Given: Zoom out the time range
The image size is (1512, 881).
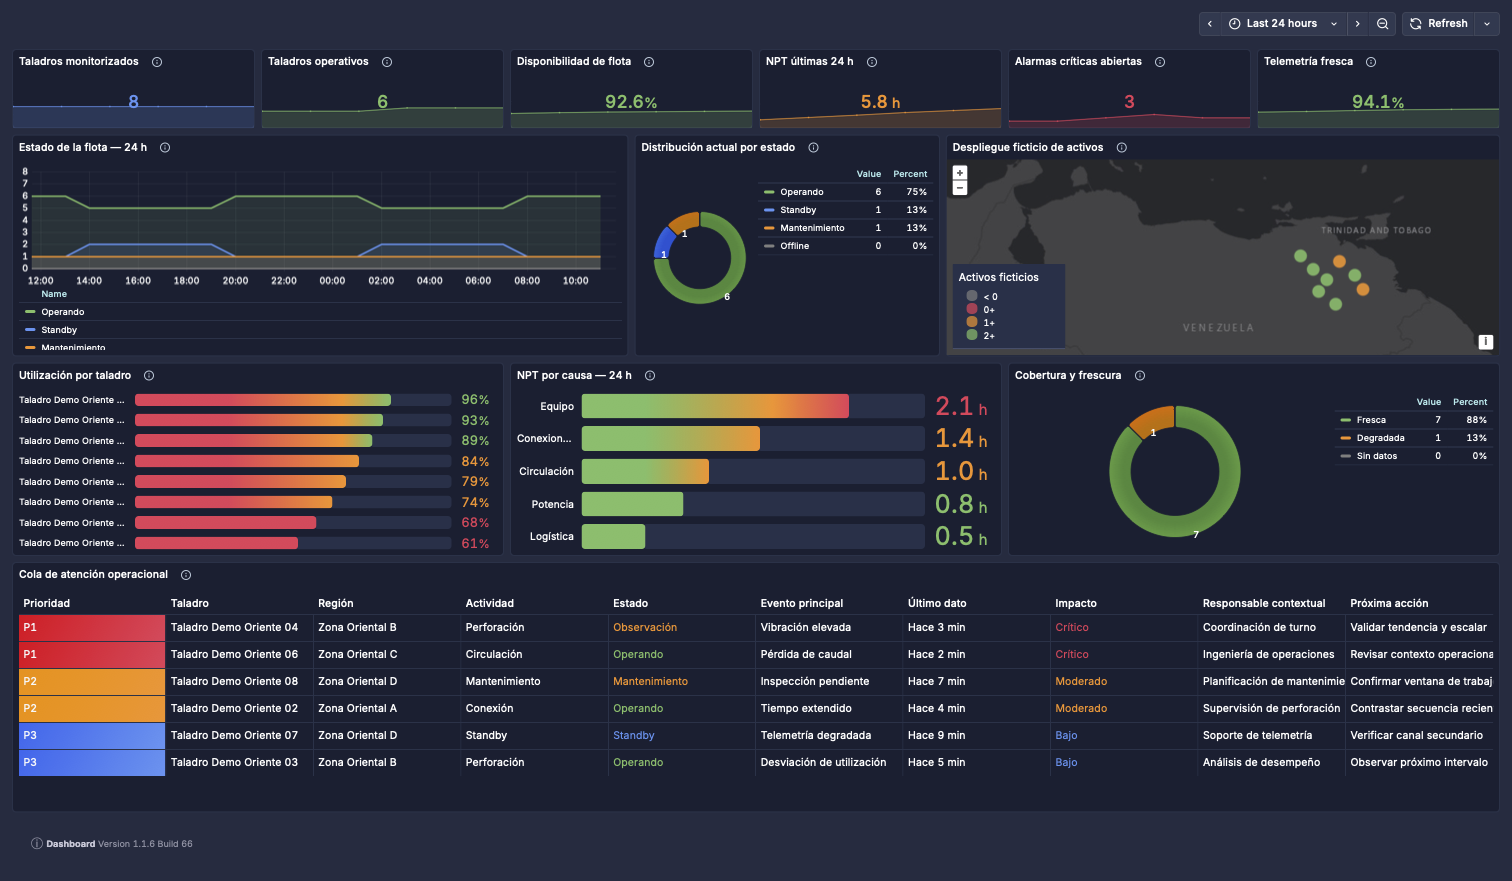Looking at the screenshot, I should 1383,24.
